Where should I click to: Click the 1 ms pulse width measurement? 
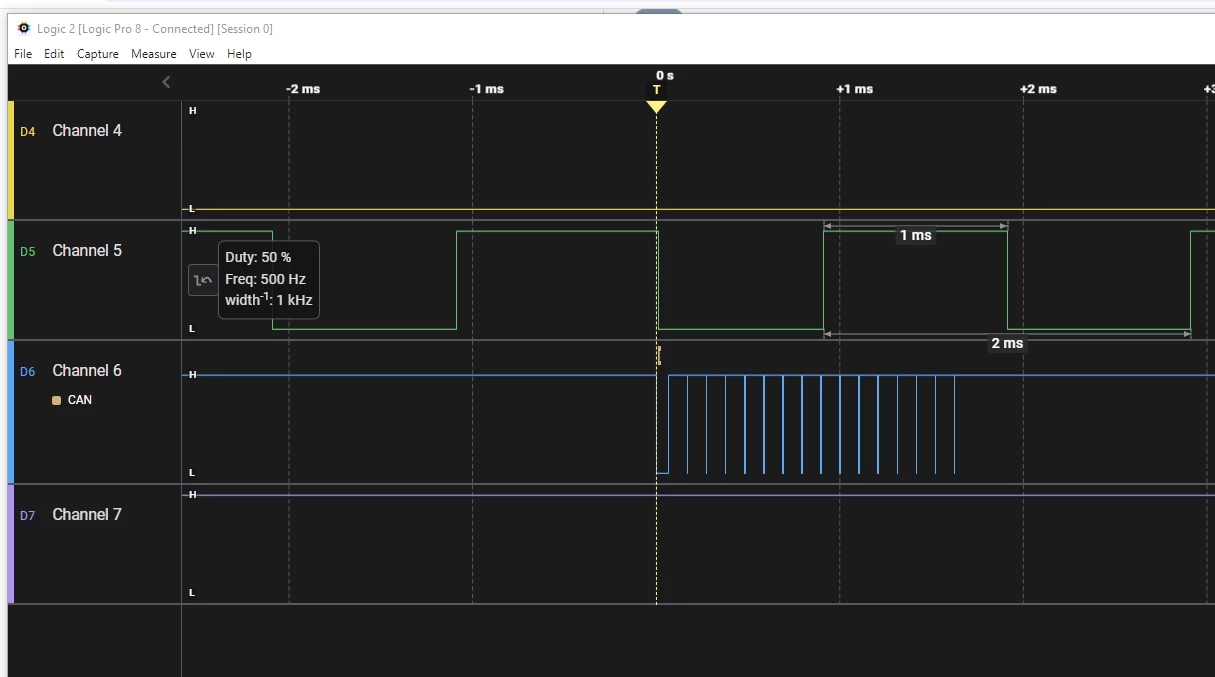click(x=915, y=236)
